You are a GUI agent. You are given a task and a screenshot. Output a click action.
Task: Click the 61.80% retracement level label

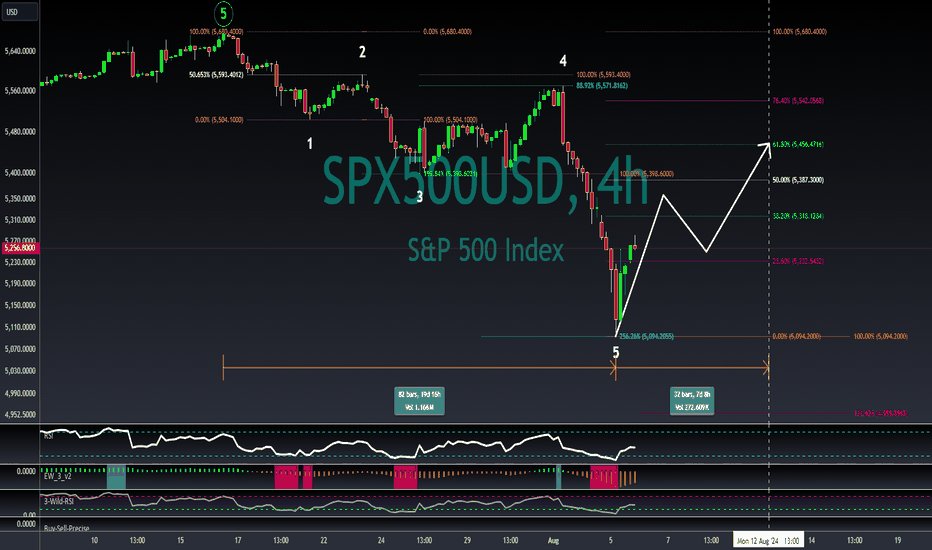pyautogui.click(x=798, y=144)
